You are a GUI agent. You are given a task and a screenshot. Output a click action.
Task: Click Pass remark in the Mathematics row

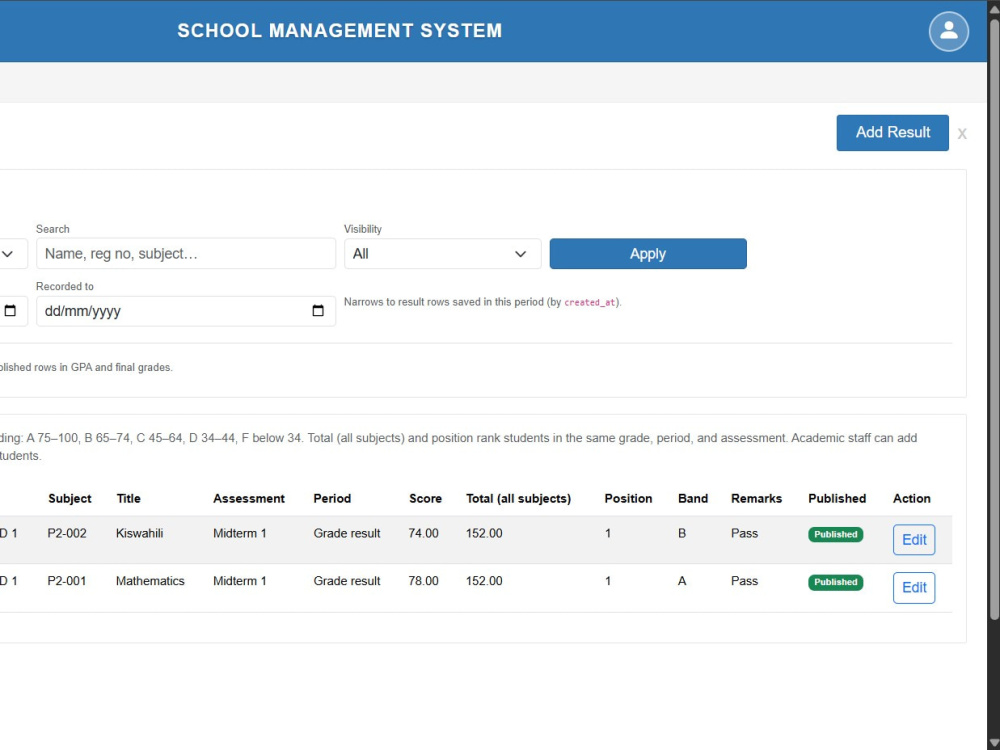(744, 581)
